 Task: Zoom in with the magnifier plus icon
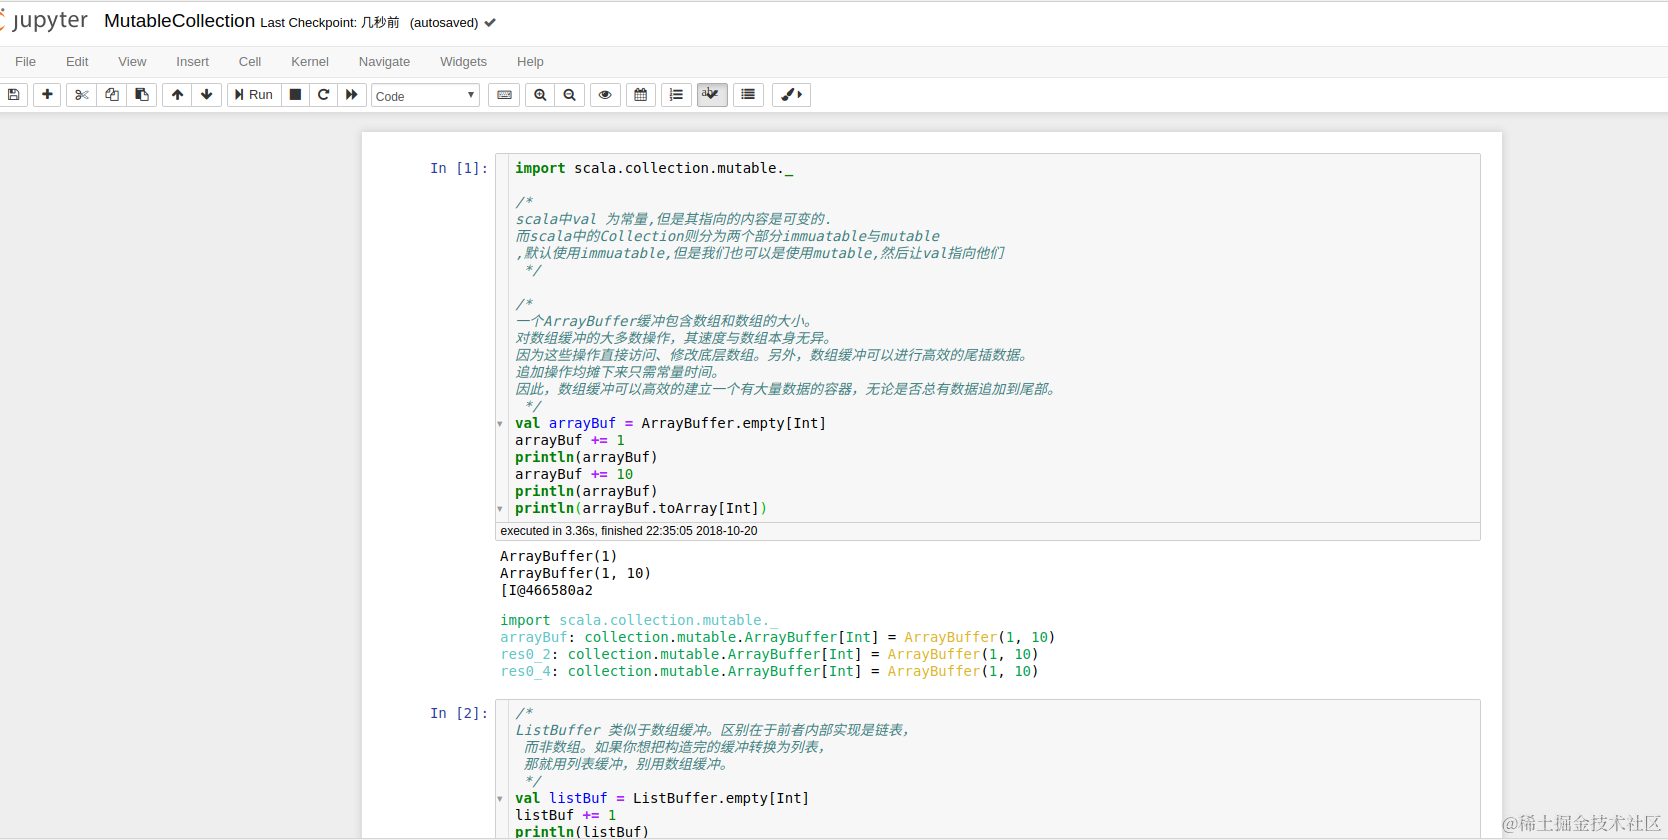(x=540, y=95)
